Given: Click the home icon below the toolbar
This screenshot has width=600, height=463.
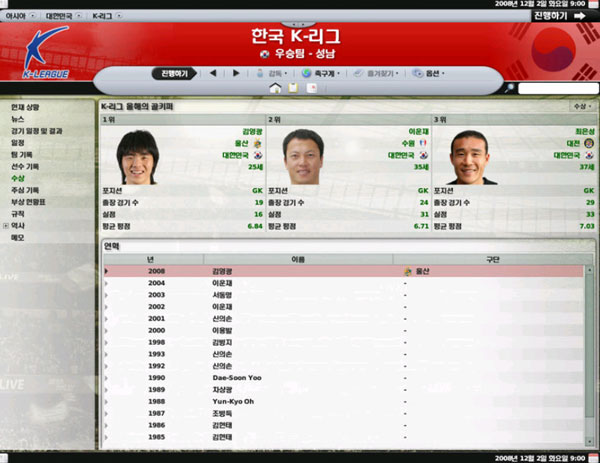Looking at the screenshot, I should [275, 88].
